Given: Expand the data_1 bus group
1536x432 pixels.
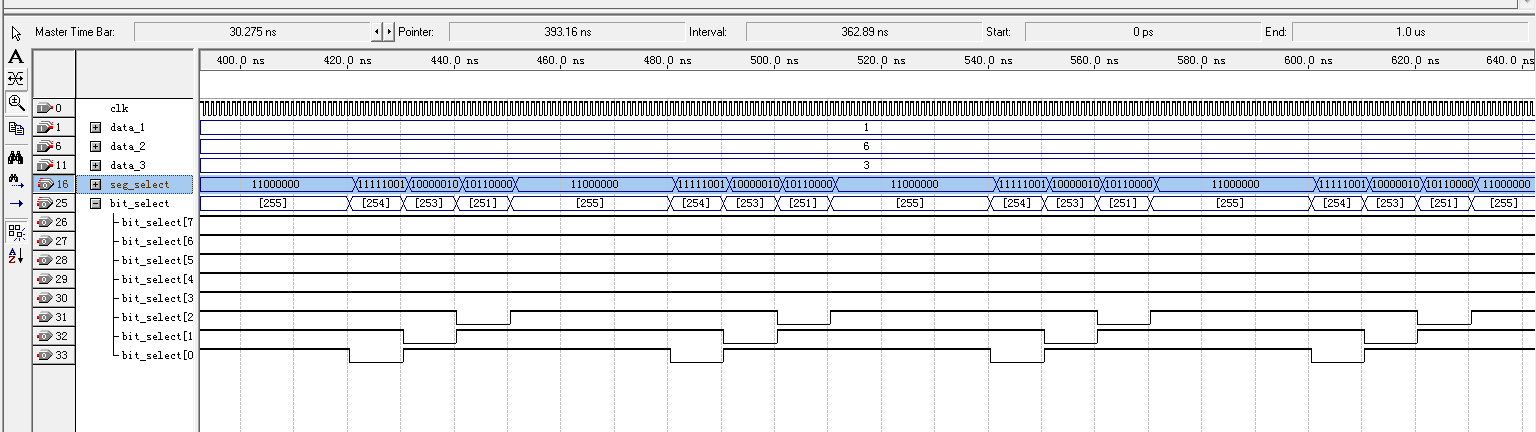Looking at the screenshot, I should tap(95, 128).
